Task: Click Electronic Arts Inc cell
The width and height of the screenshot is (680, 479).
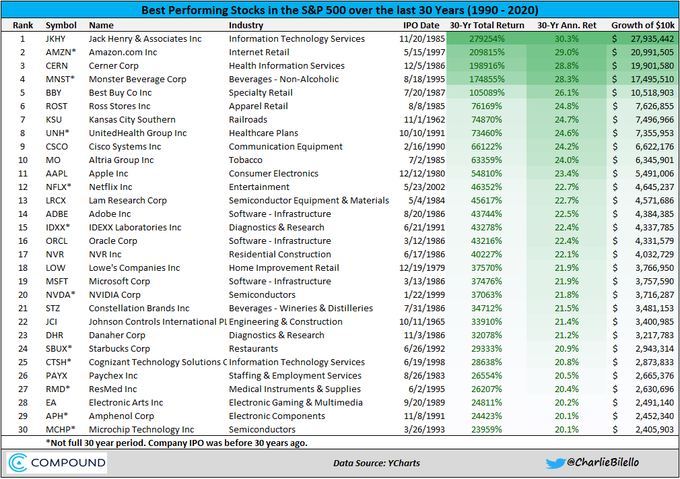Action: pyautogui.click(x=126, y=402)
